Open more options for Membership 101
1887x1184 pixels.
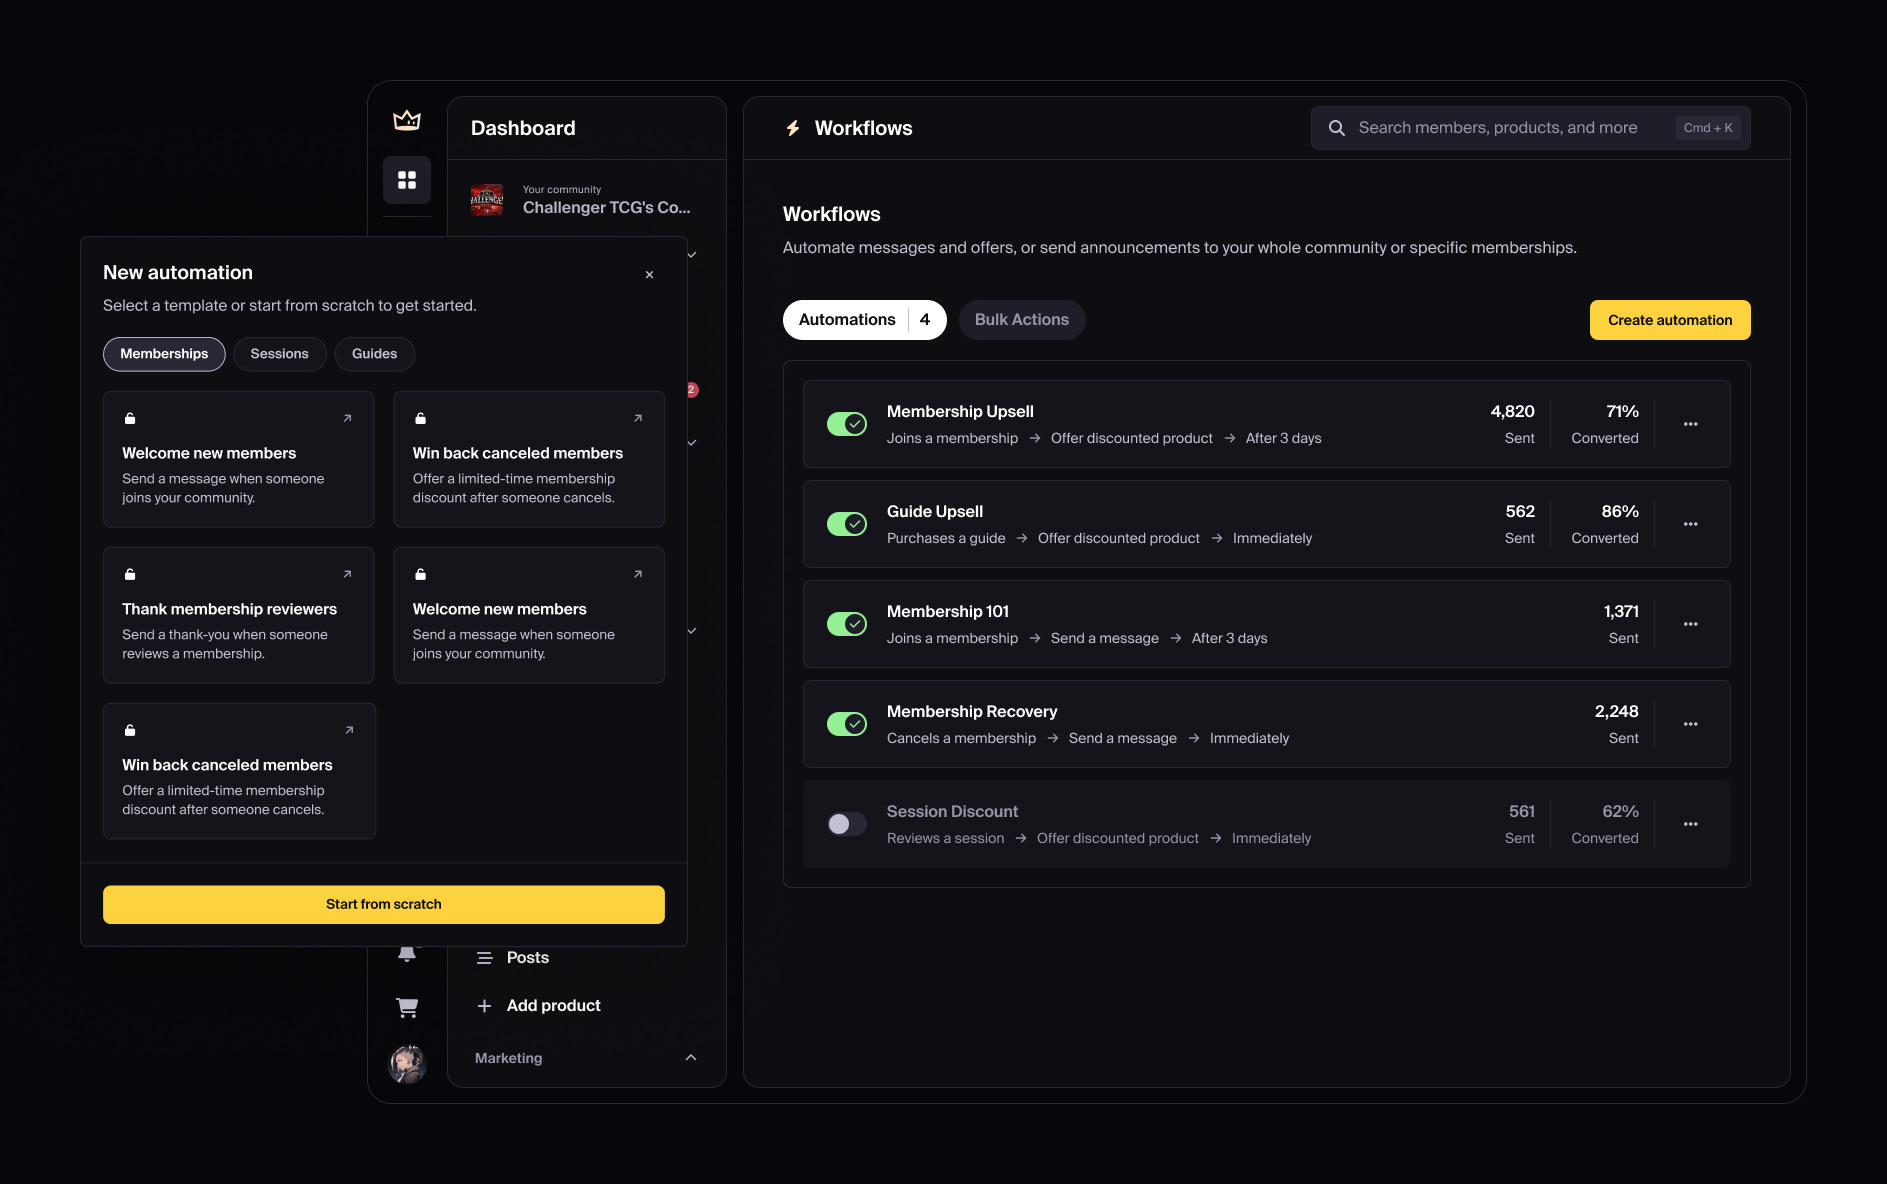tap(1690, 624)
